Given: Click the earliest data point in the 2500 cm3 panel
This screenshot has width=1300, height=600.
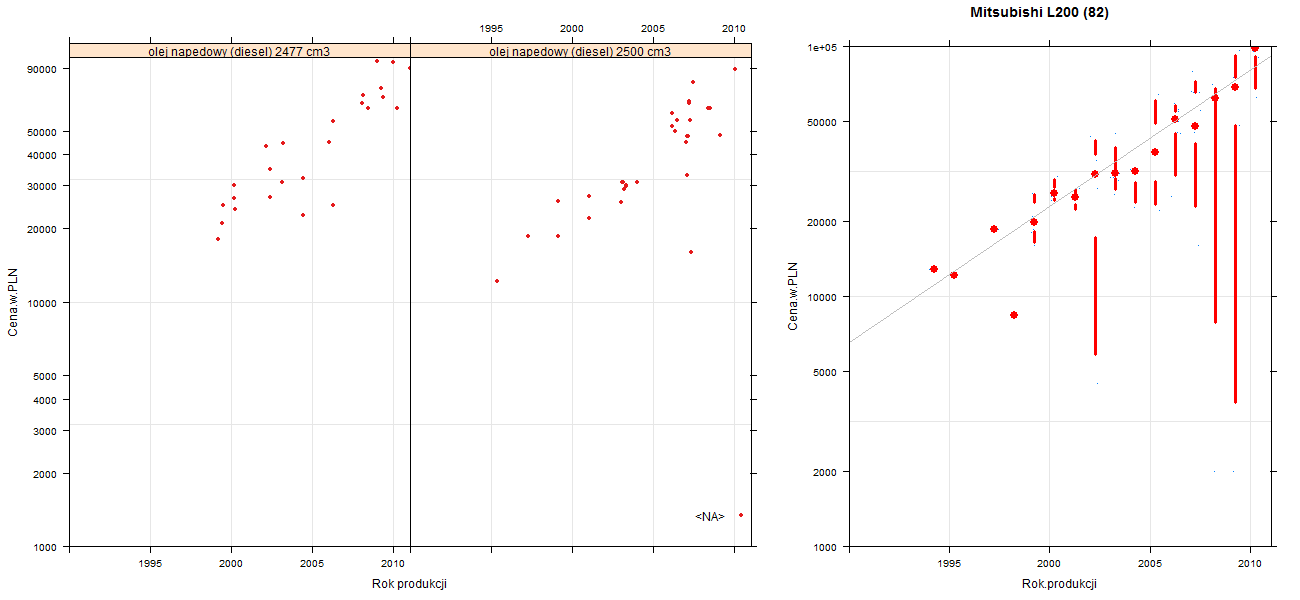Looking at the screenshot, I should 497,281.
